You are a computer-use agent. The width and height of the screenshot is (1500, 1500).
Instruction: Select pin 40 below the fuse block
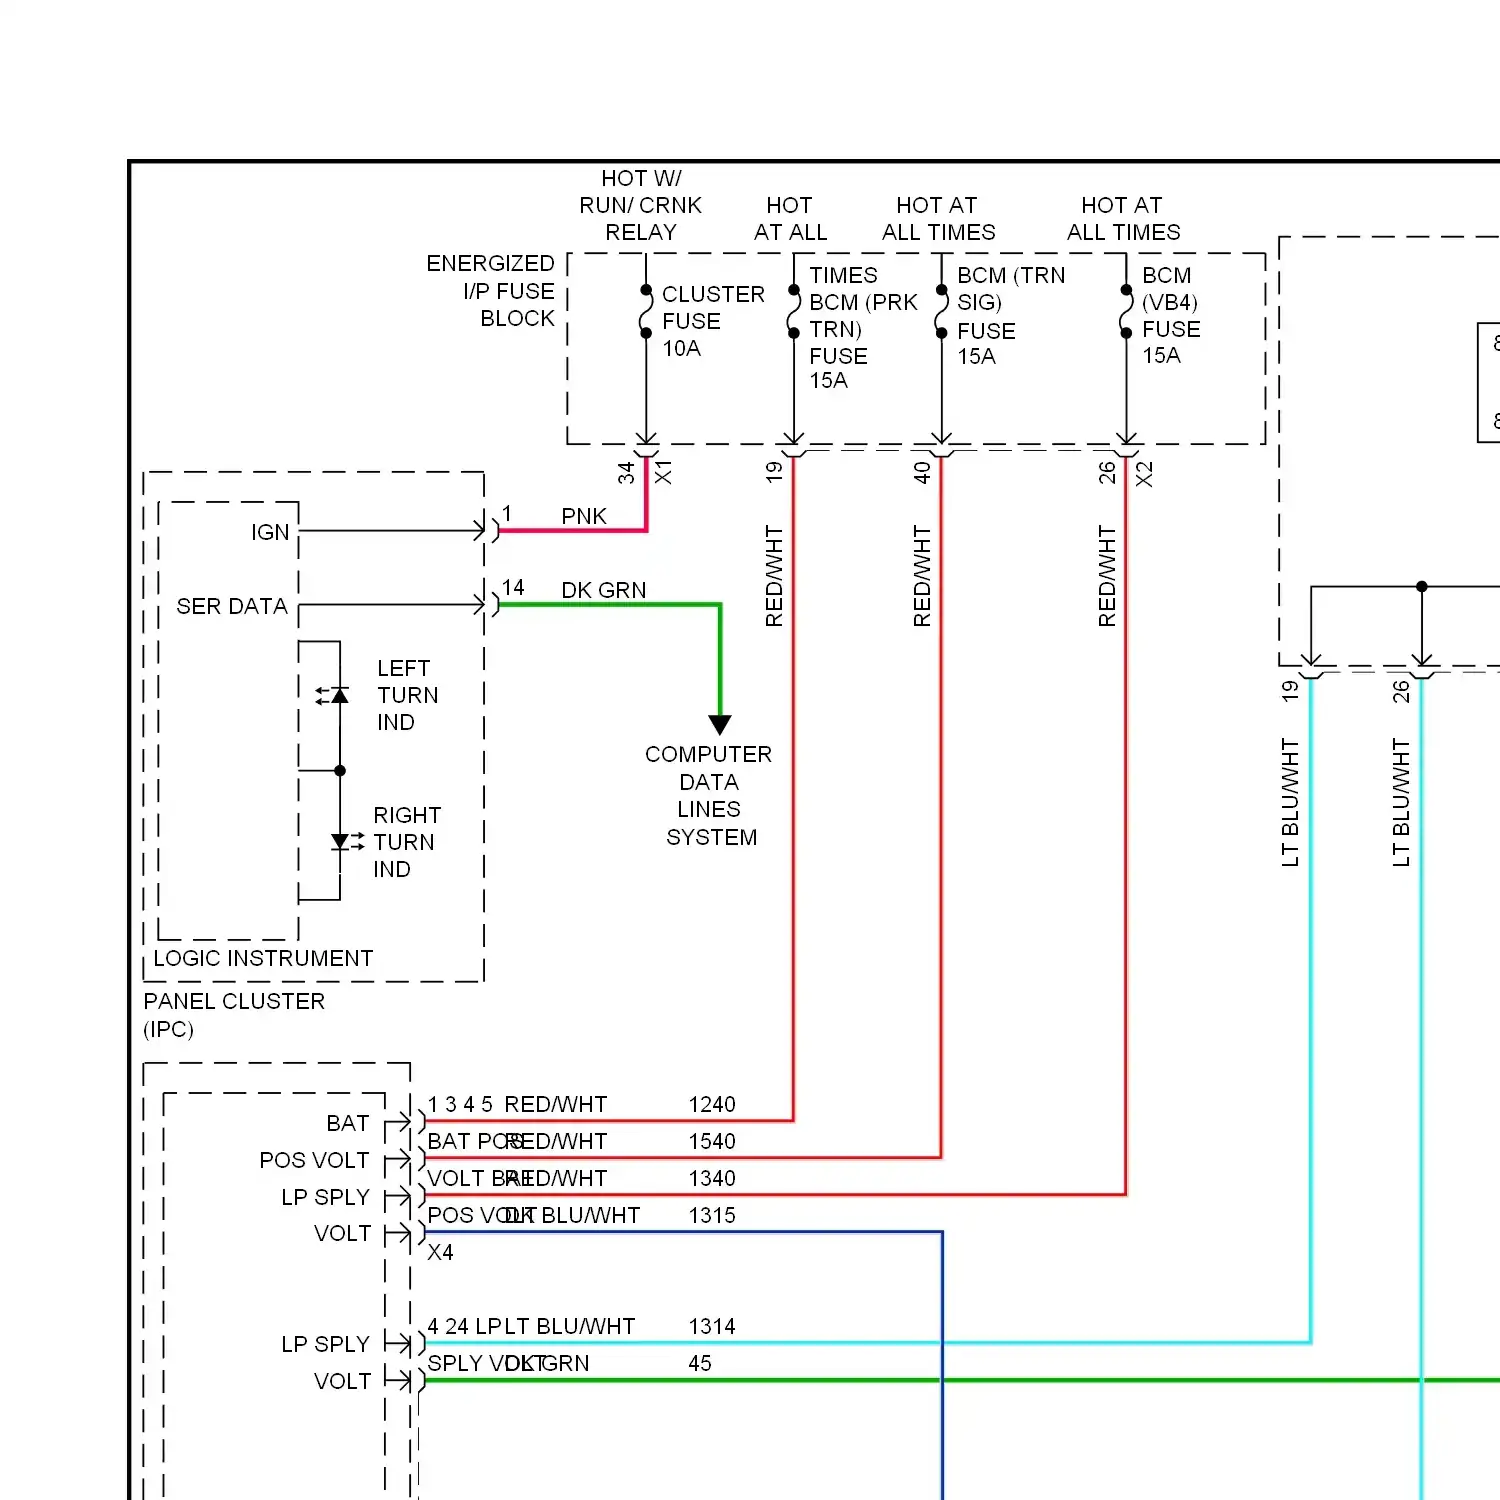click(x=922, y=472)
